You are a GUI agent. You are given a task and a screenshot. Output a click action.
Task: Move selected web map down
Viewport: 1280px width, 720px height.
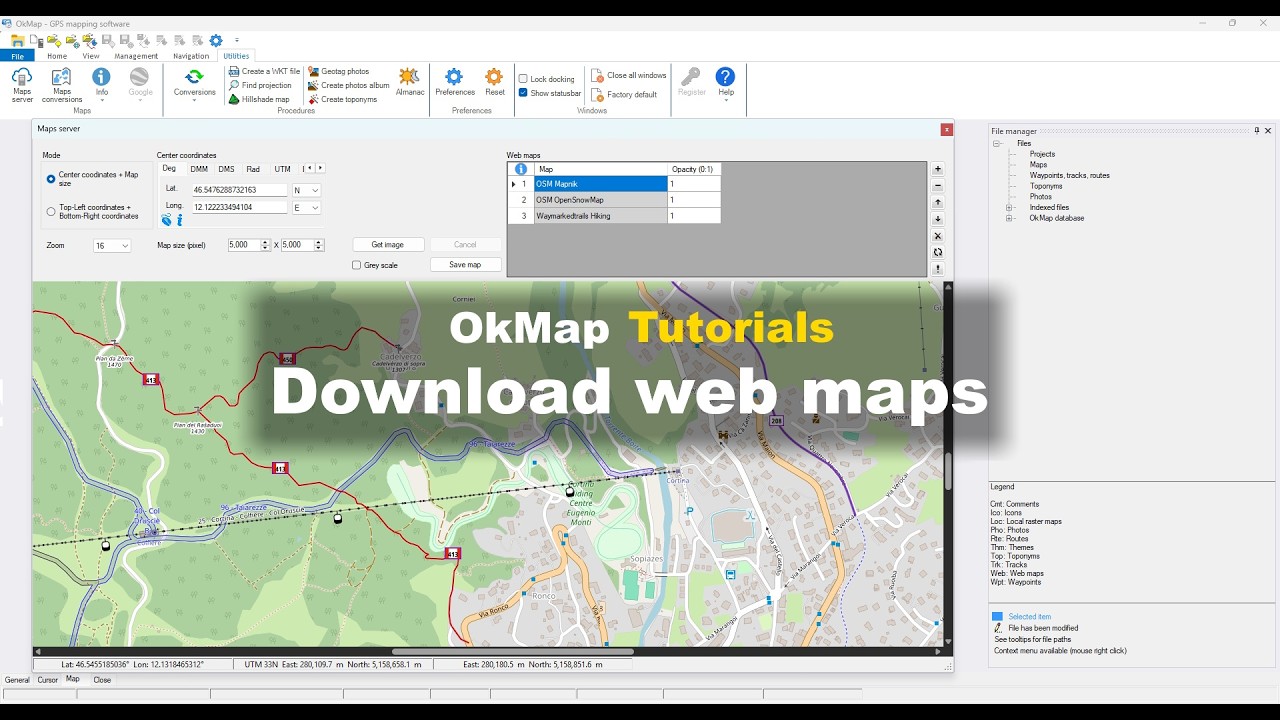click(938, 220)
